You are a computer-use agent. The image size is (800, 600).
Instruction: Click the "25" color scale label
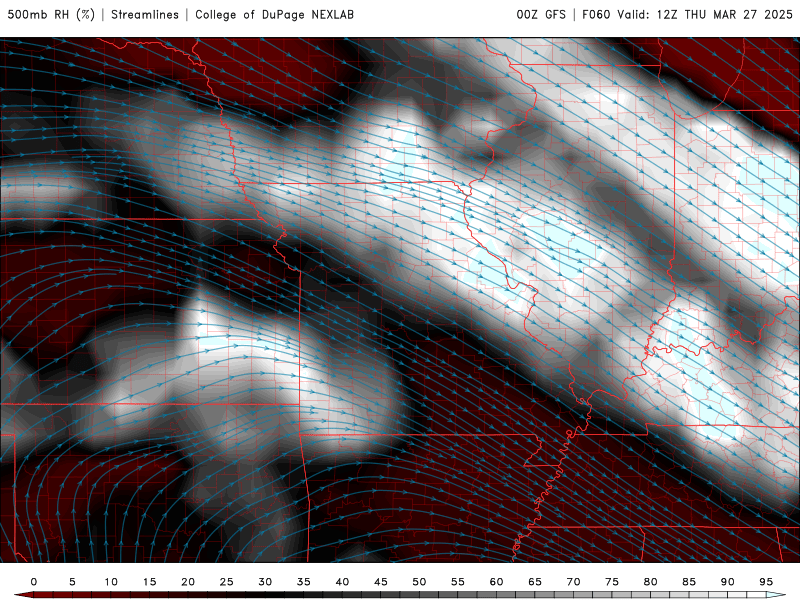[227, 582]
